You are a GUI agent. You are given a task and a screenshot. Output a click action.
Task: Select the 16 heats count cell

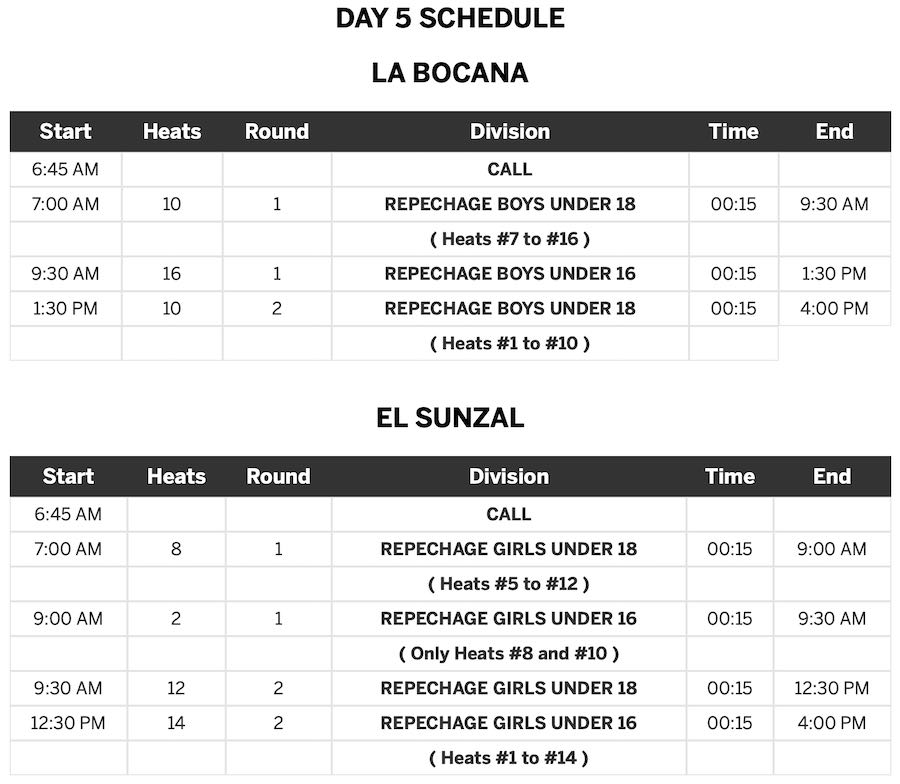(x=172, y=274)
